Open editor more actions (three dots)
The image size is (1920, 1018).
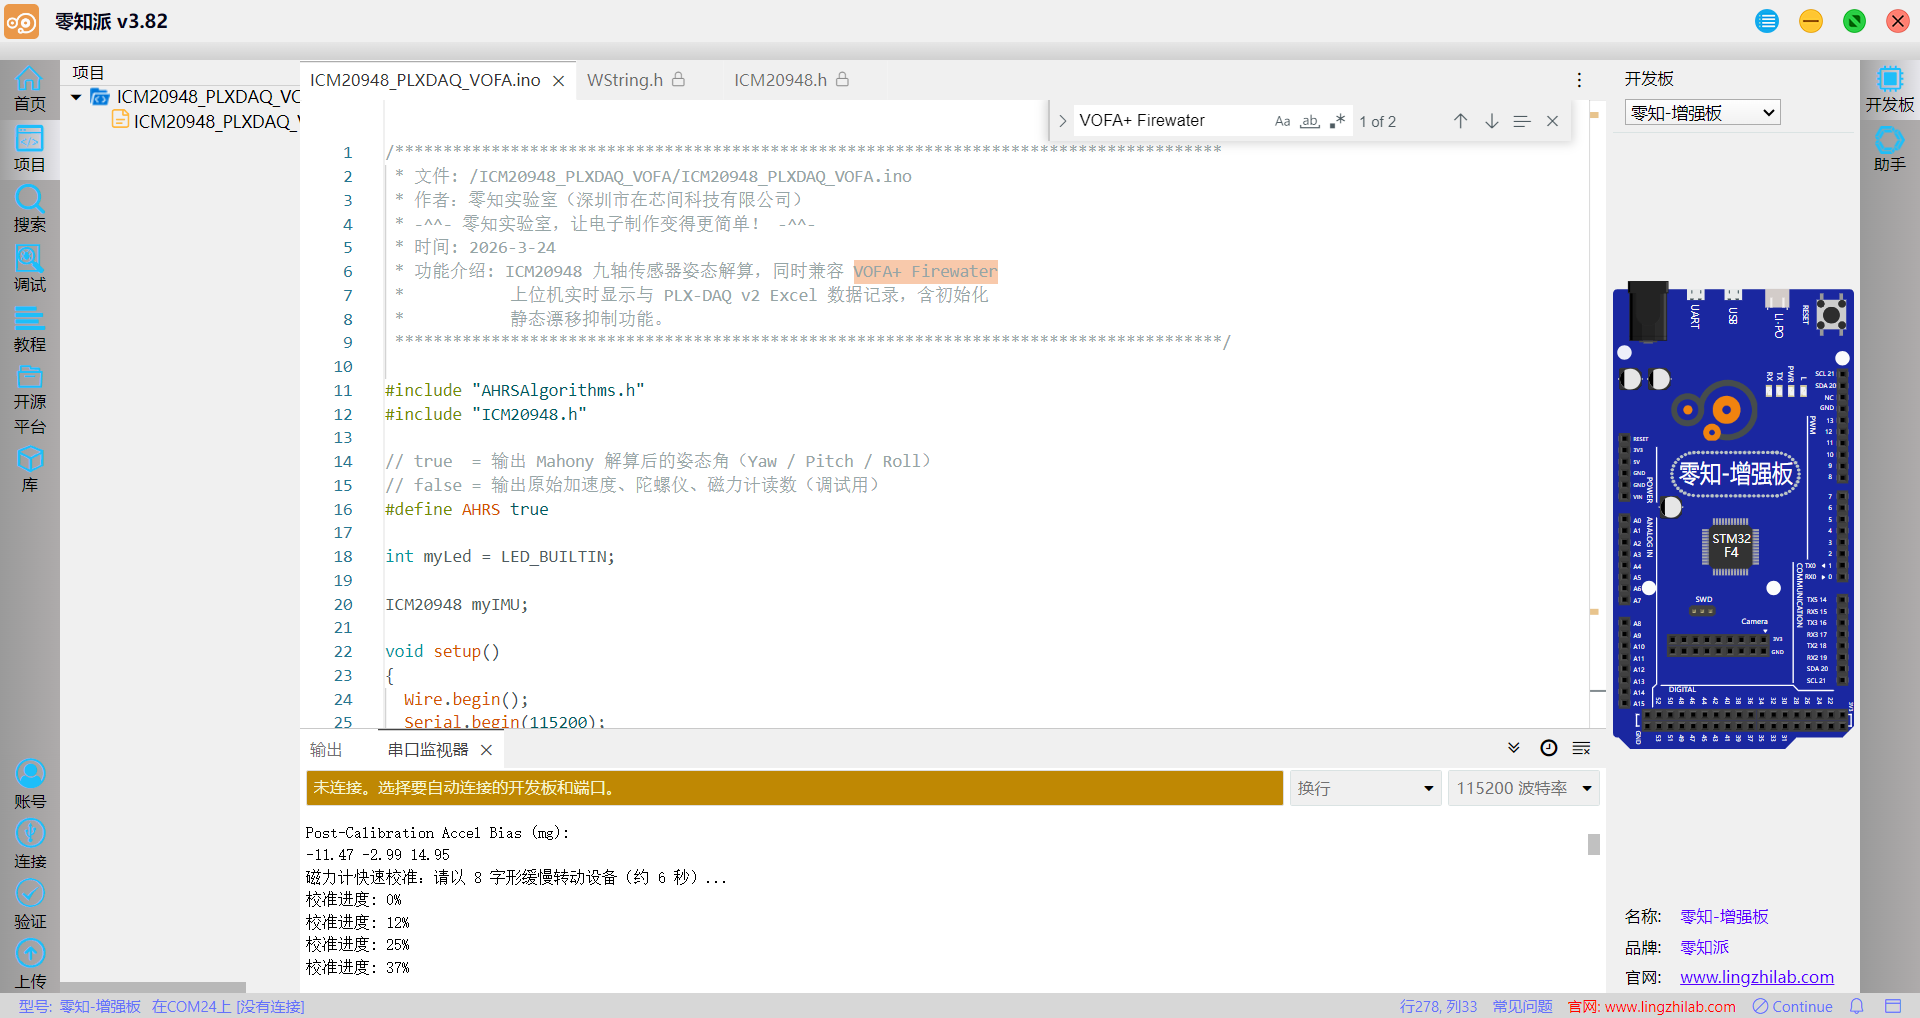click(x=1579, y=80)
